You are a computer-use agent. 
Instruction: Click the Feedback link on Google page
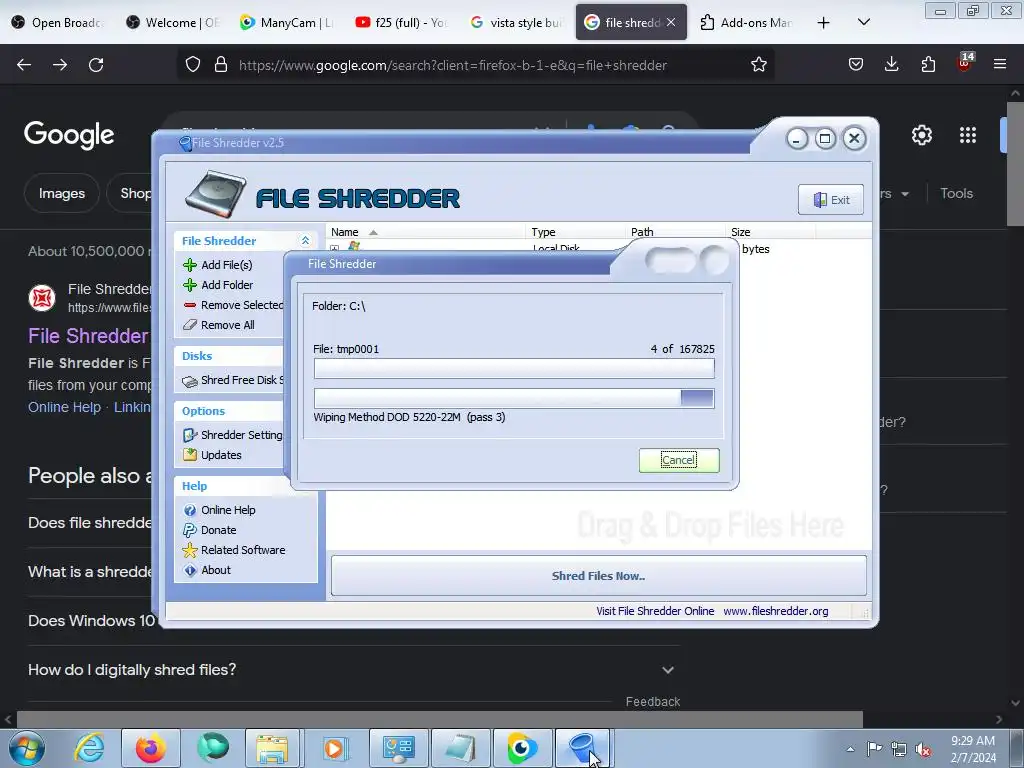(x=652, y=701)
